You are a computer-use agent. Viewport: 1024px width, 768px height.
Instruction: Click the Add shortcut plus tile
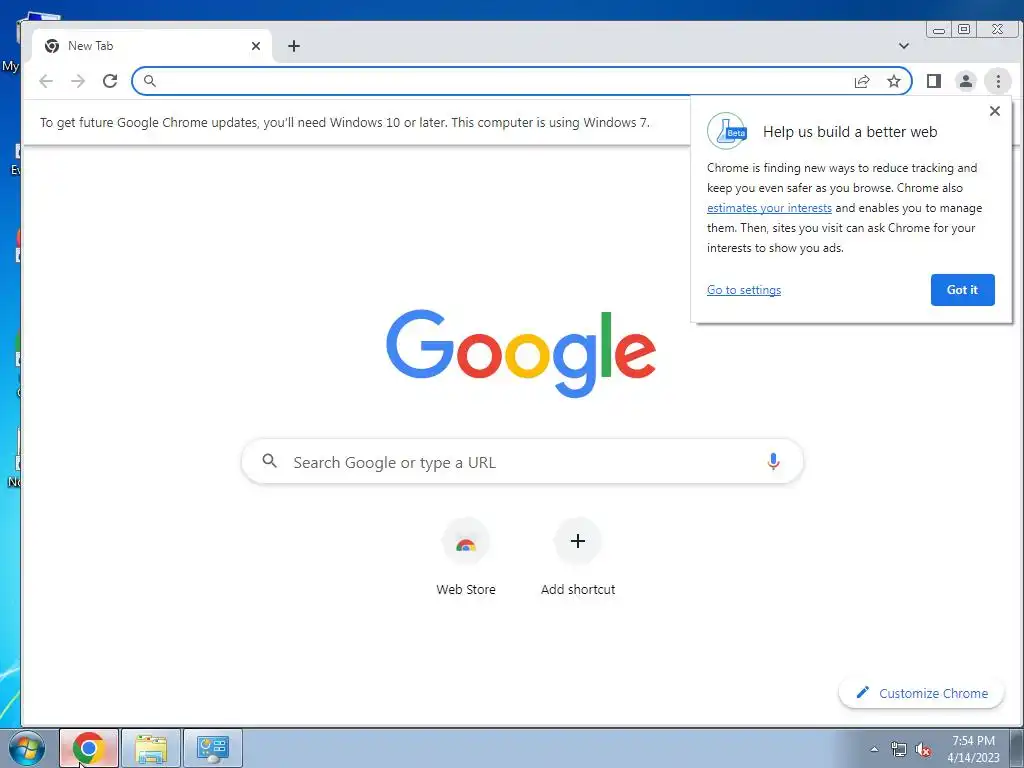[577, 541]
